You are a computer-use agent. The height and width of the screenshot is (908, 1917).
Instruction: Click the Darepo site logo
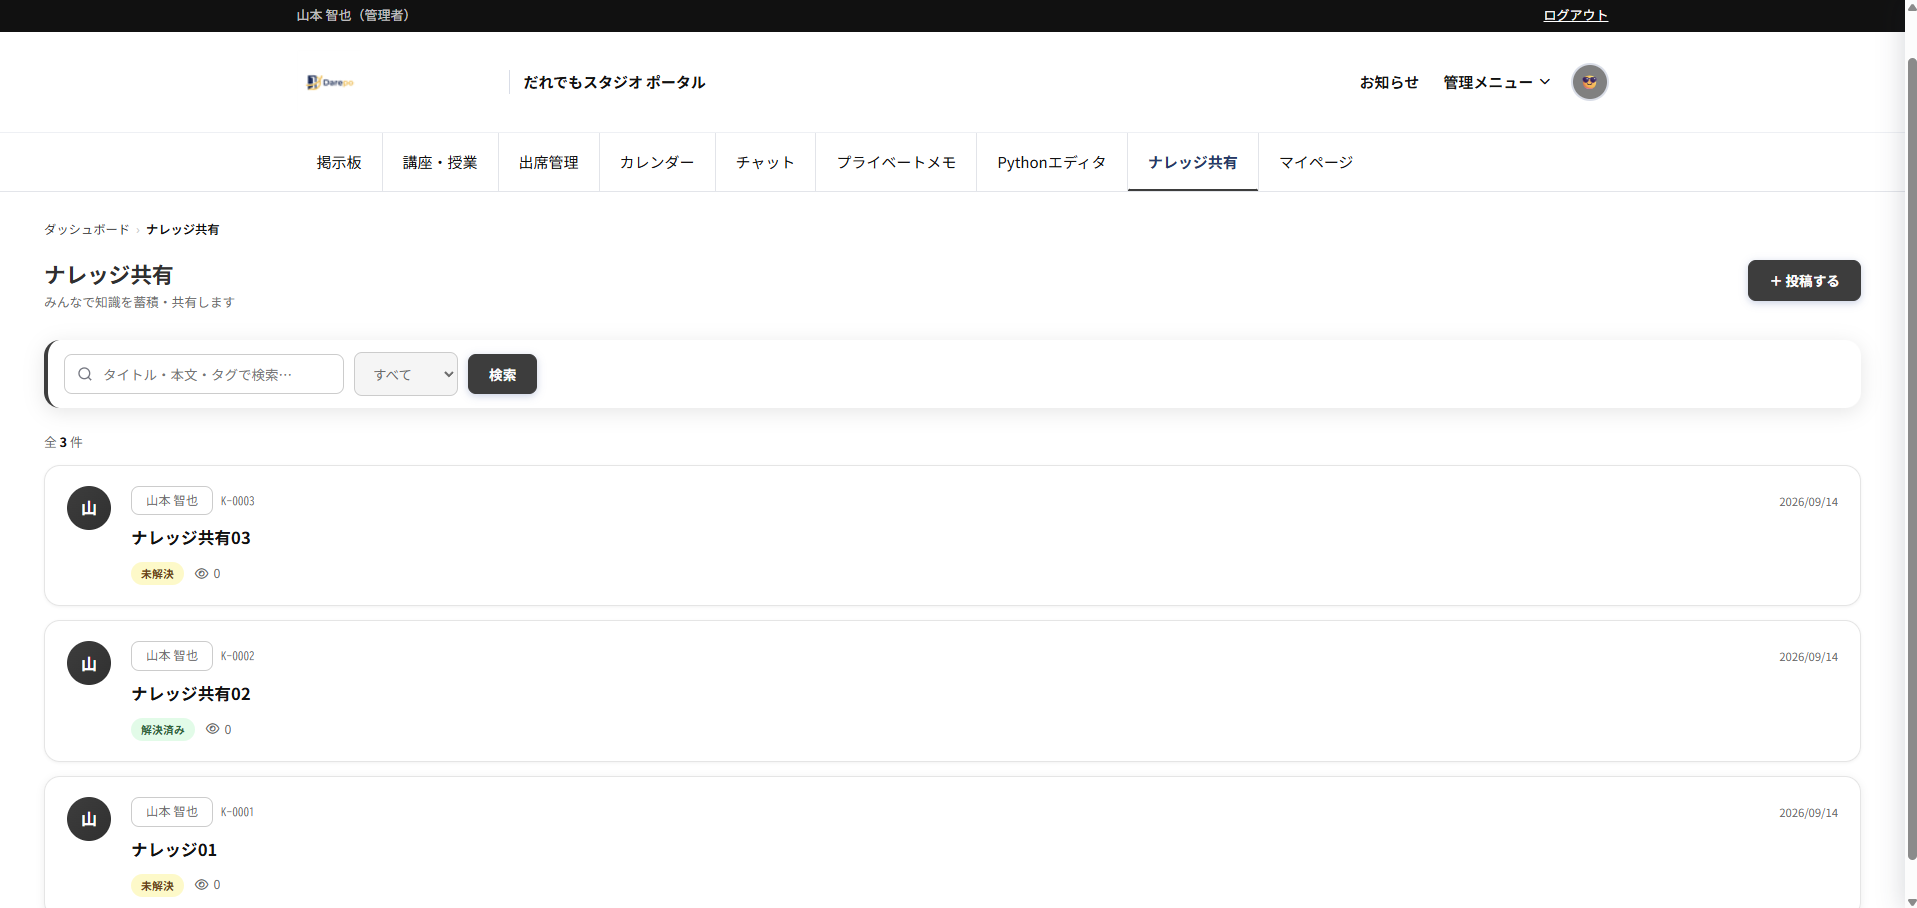330,82
